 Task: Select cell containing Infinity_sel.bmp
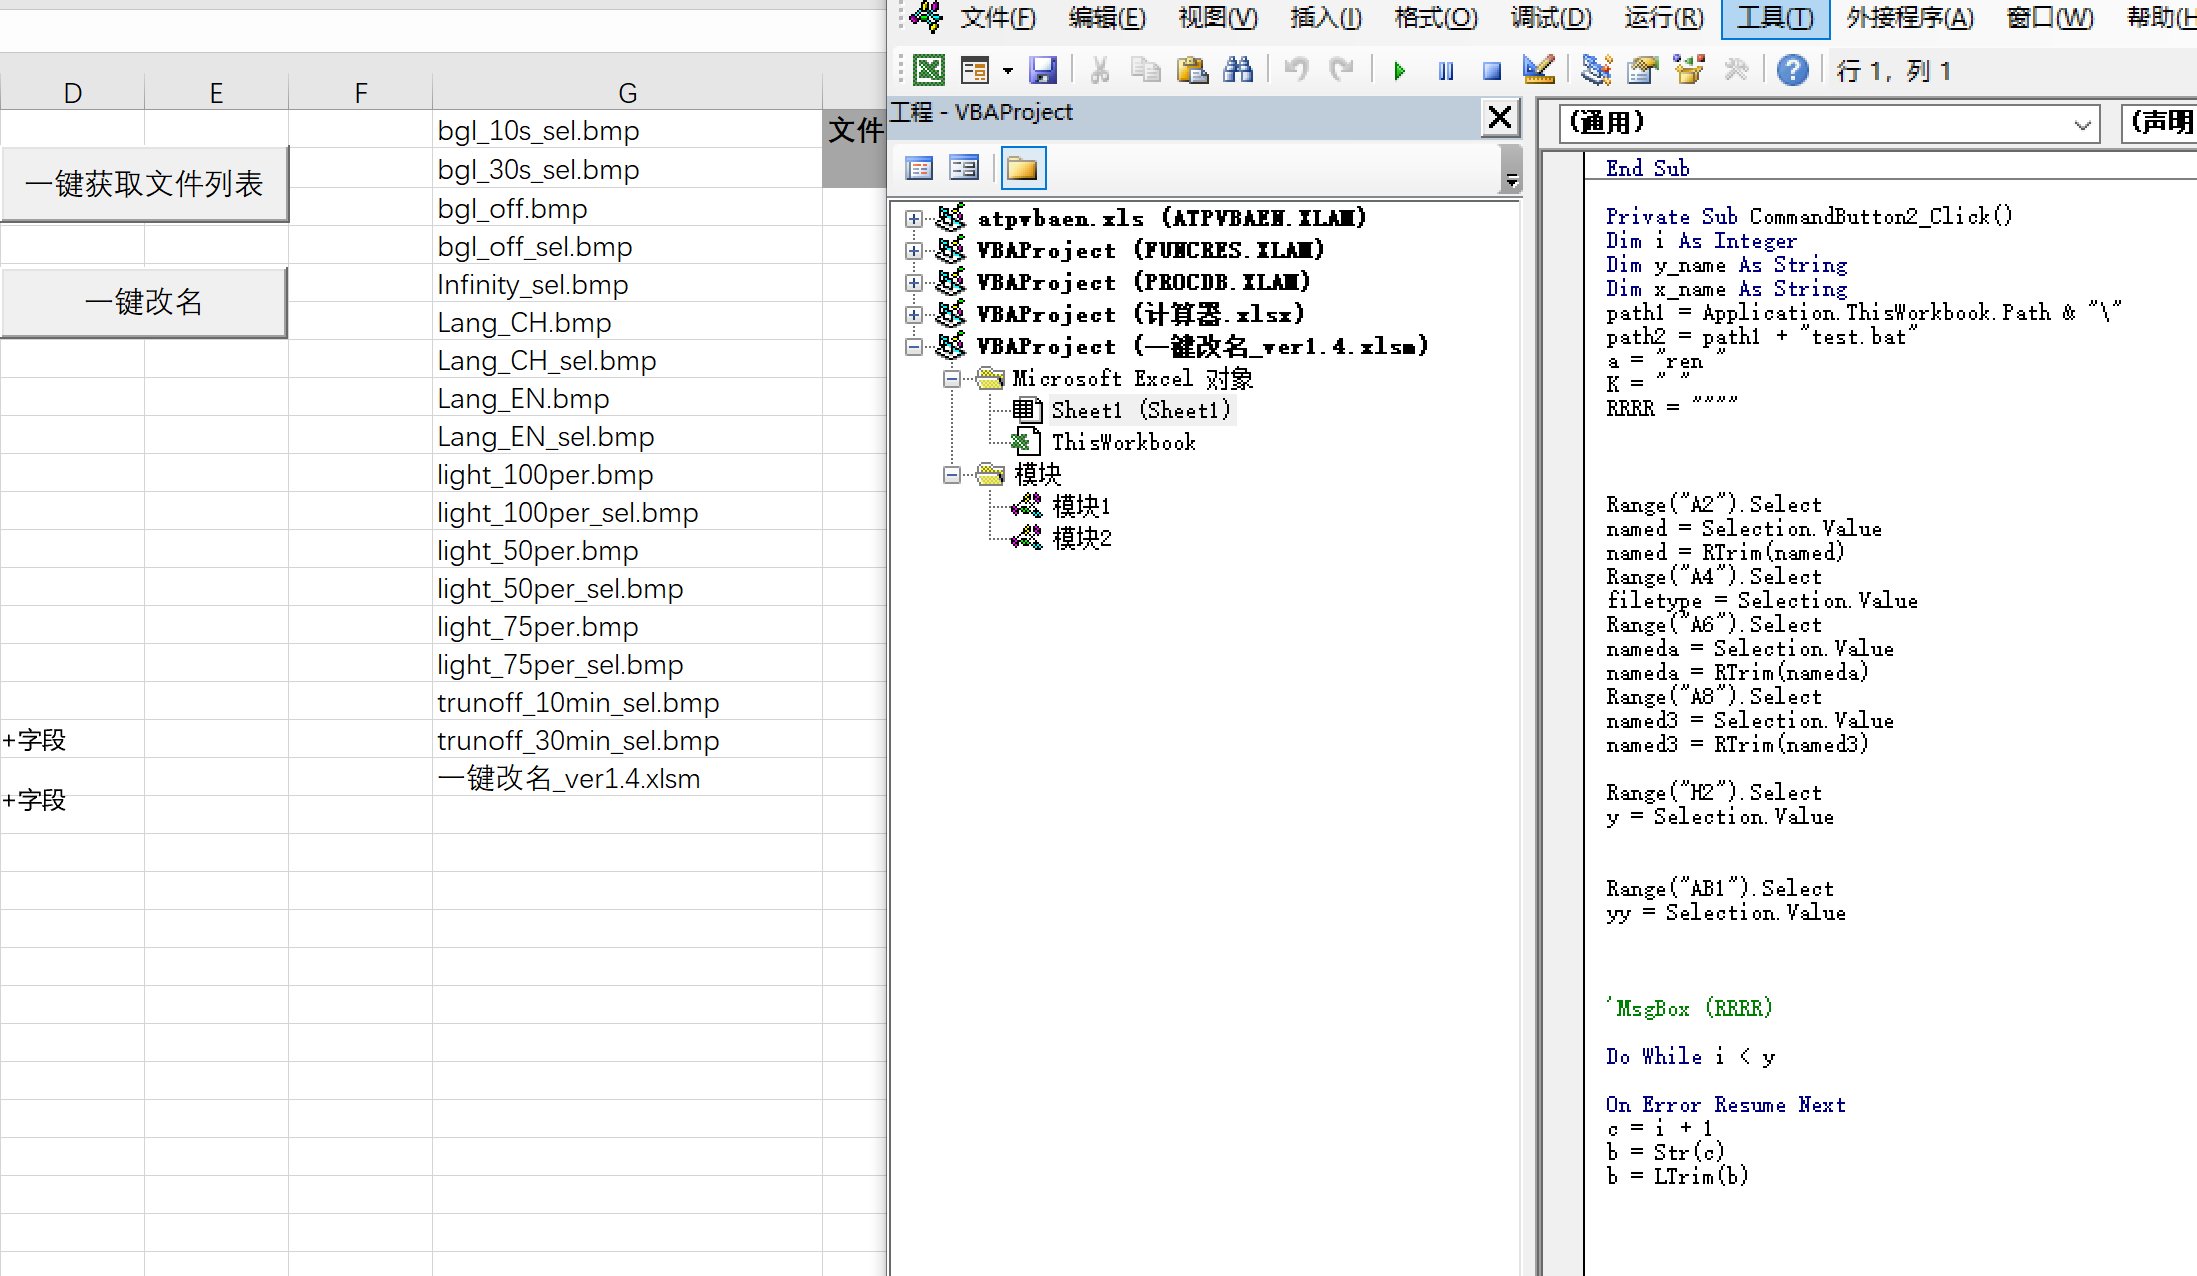(627, 285)
